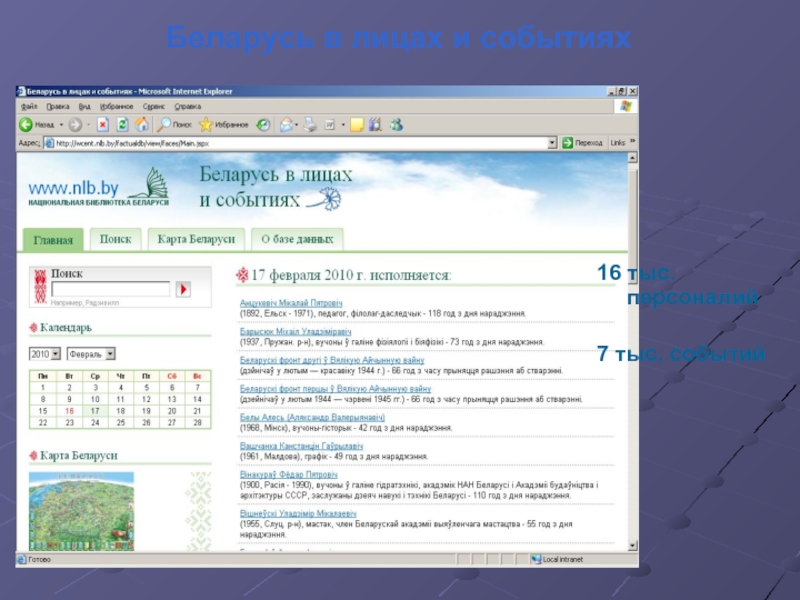Screen dimensions: 800x600
Task: Click the www.nlb.by library logo
Action: 98,188
